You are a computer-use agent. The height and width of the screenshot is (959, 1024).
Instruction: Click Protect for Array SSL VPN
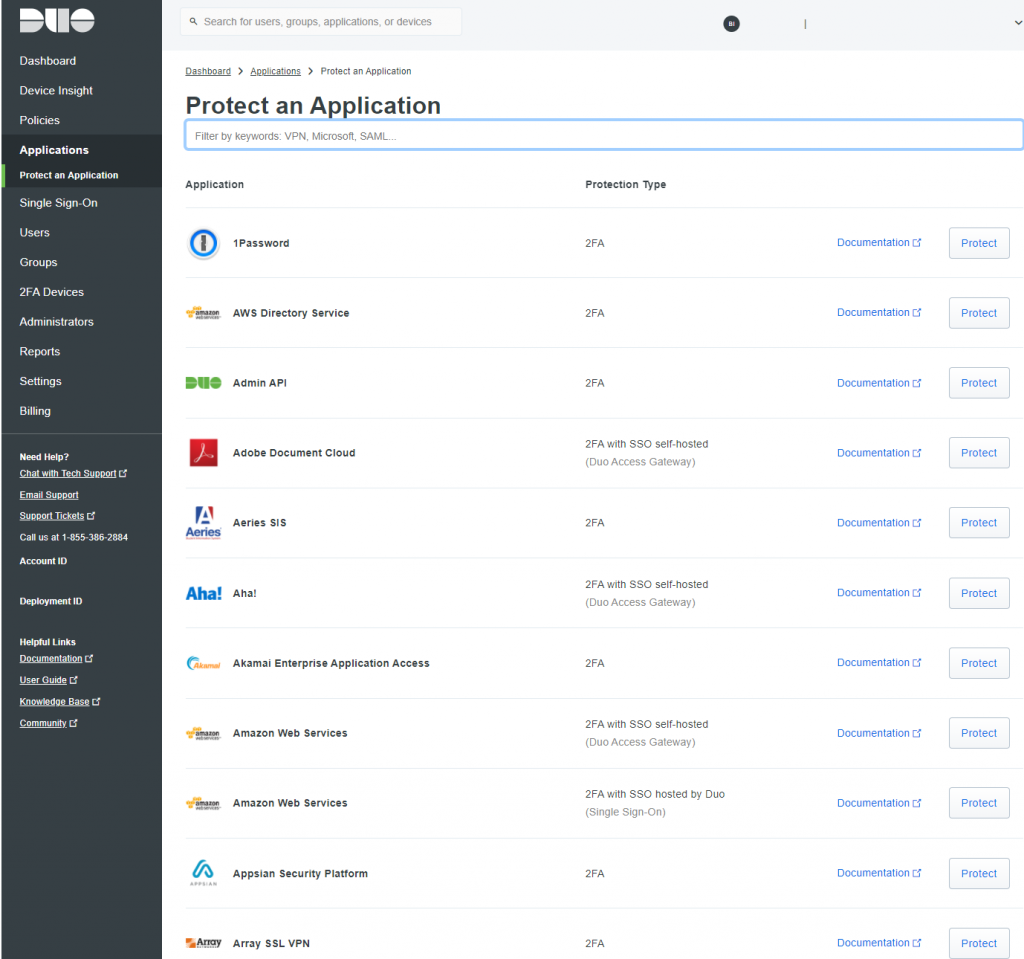coord(979,943)
